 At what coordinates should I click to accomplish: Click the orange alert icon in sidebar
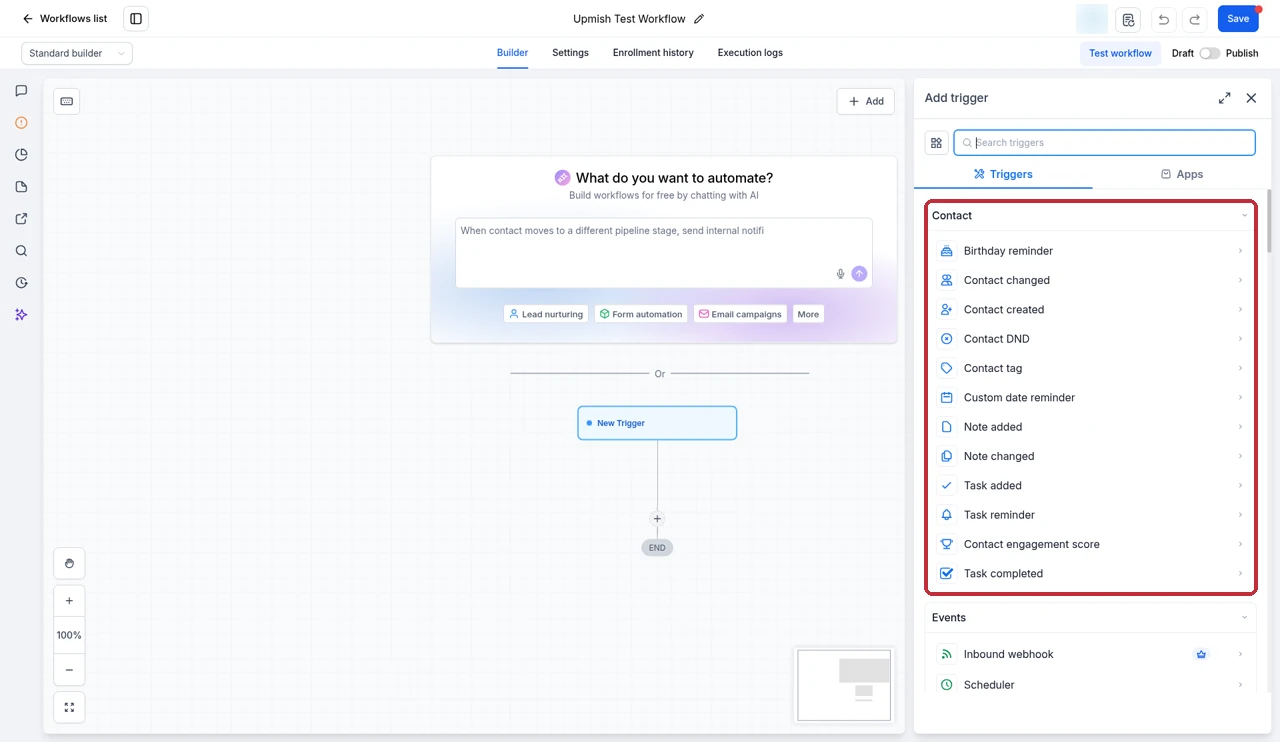(x=21, y=123)
